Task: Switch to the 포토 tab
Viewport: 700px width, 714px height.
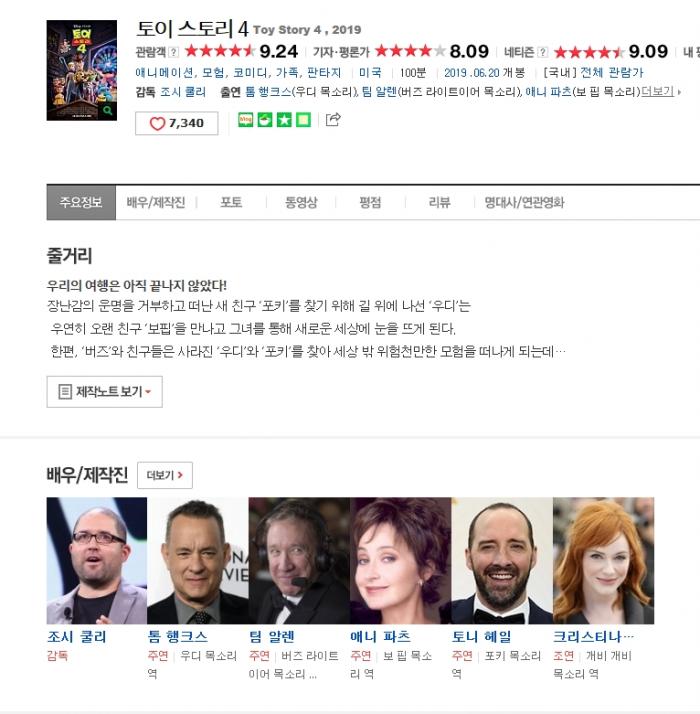Action: coord(231,202)
